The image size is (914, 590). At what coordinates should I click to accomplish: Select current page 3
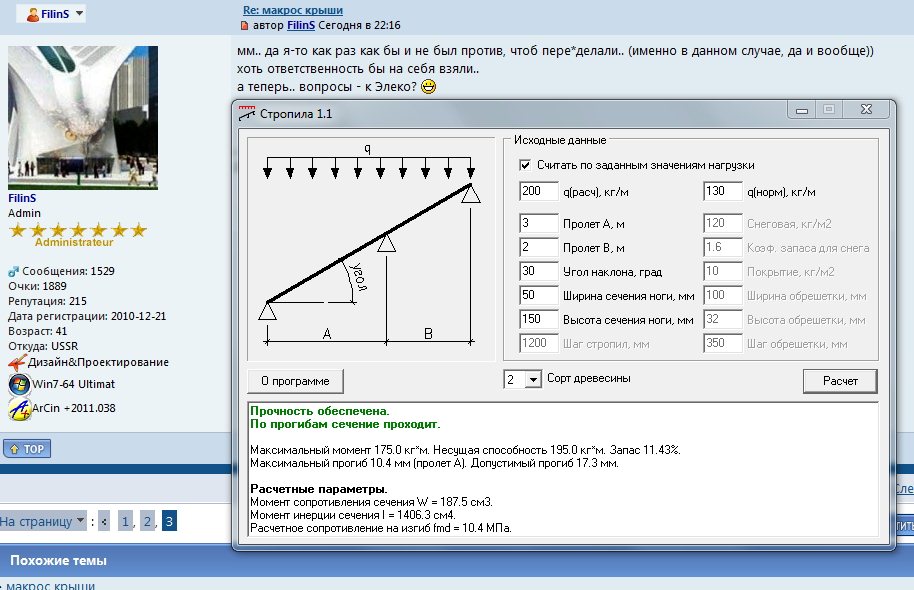tap(169, 521)
